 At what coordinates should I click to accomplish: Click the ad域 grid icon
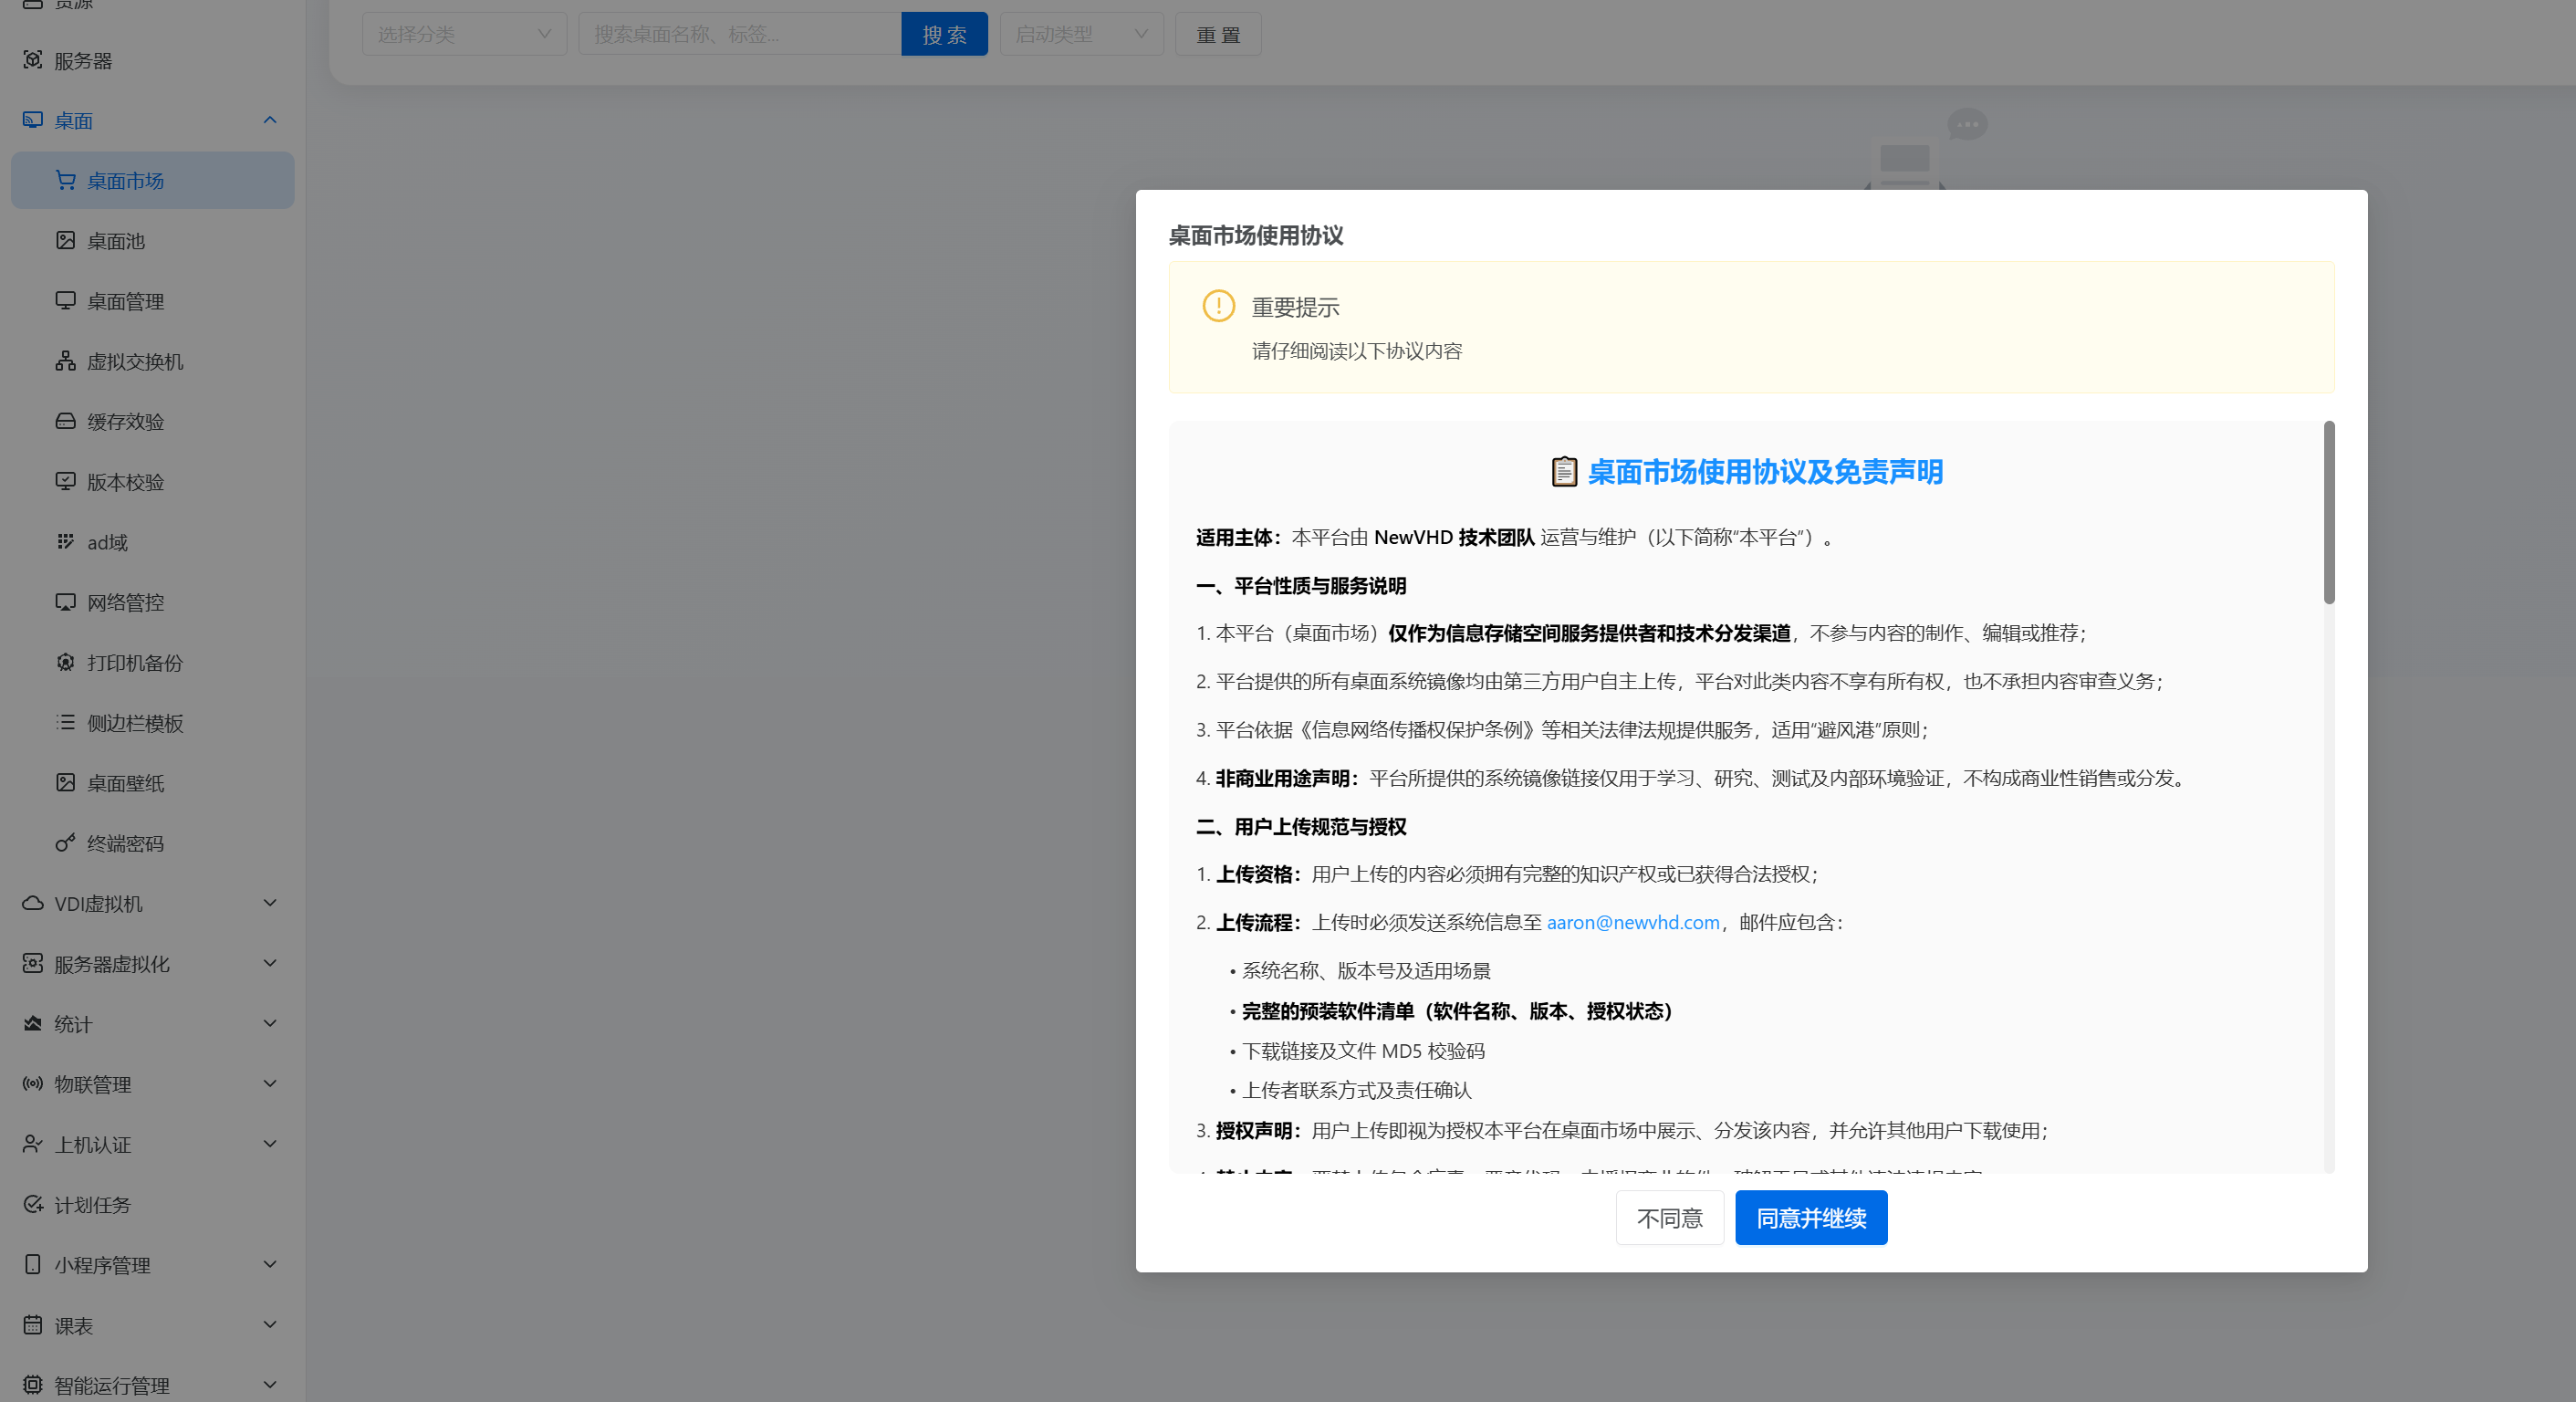(65, 541)
